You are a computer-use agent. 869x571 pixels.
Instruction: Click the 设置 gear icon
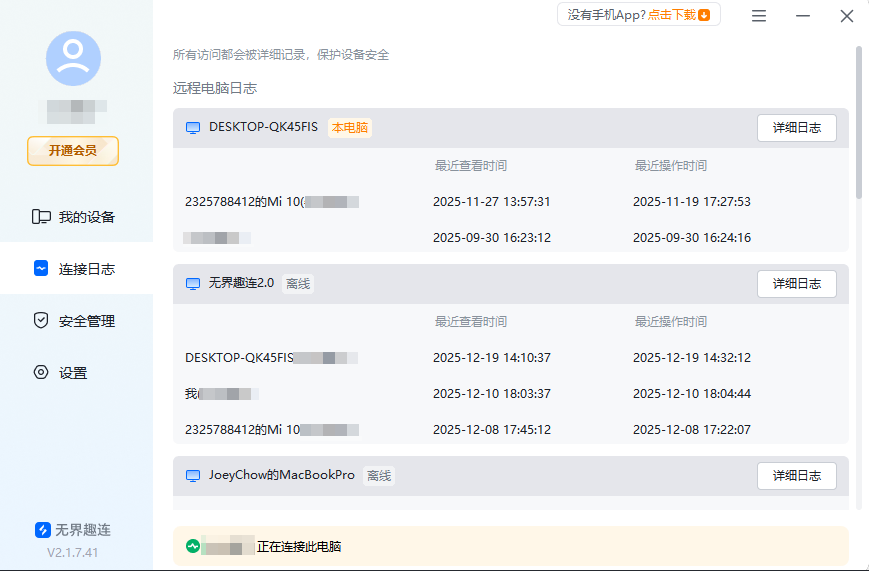pyautogui.click(x=41, y=372)
